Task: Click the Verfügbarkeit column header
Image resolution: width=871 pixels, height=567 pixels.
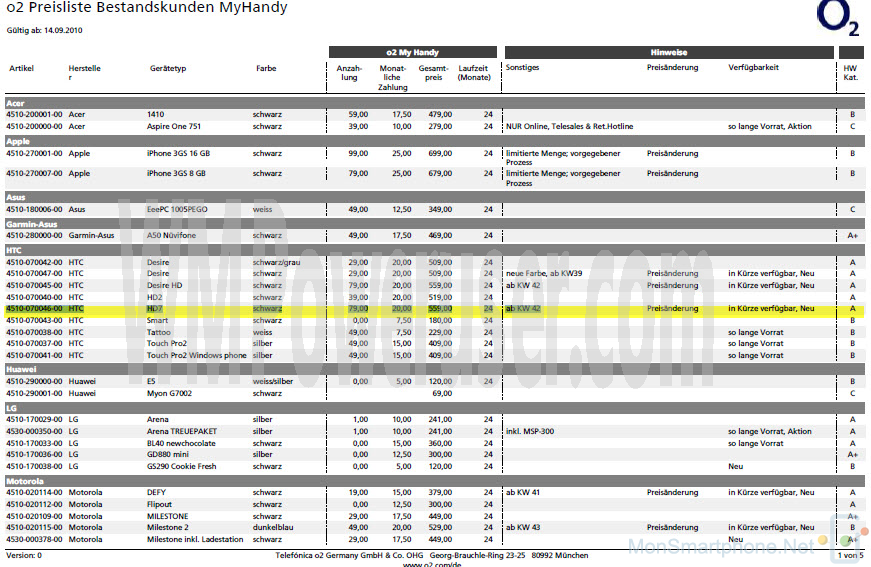Action: (753, 67)
